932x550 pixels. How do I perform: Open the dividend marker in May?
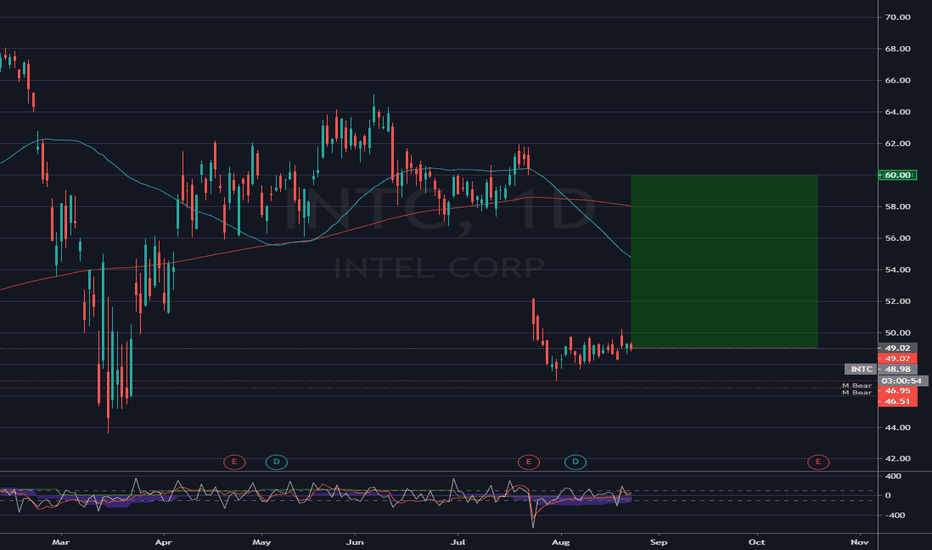pos(276,462)
